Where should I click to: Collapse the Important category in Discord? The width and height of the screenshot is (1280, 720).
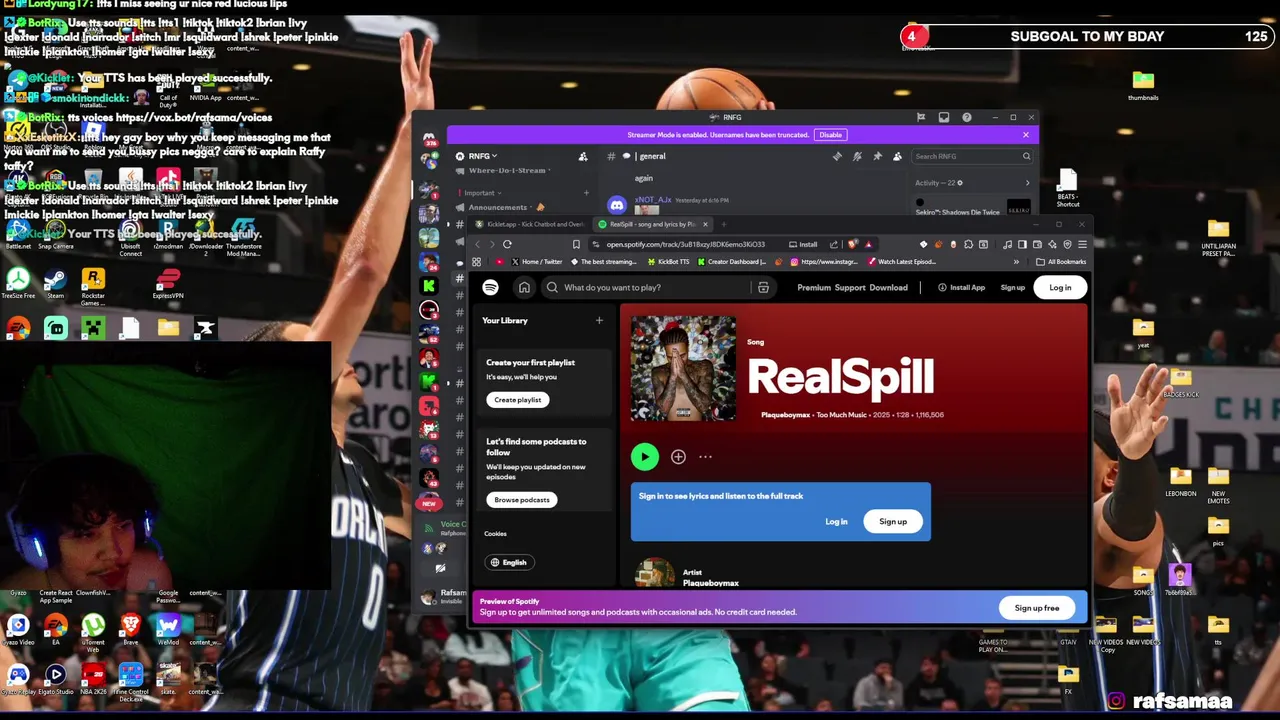[480, 193]
